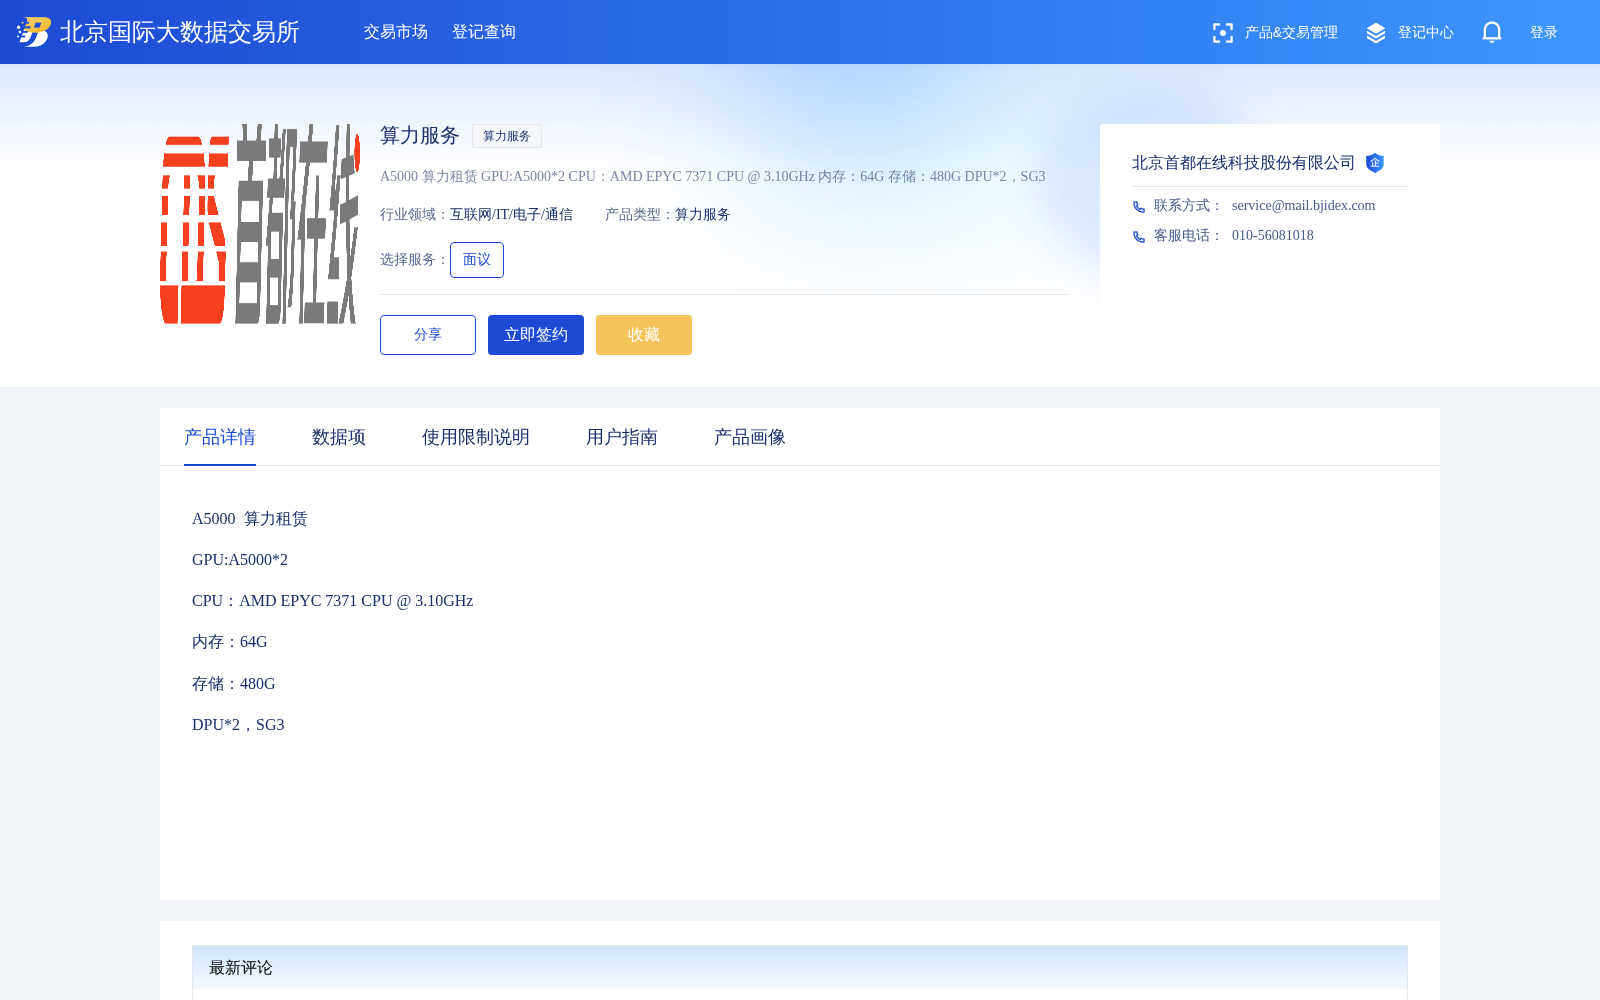Click the 算力服务 product title
Viewport: 1600px width, 1000px height.
pyautogui.click(x=420, y=136)
